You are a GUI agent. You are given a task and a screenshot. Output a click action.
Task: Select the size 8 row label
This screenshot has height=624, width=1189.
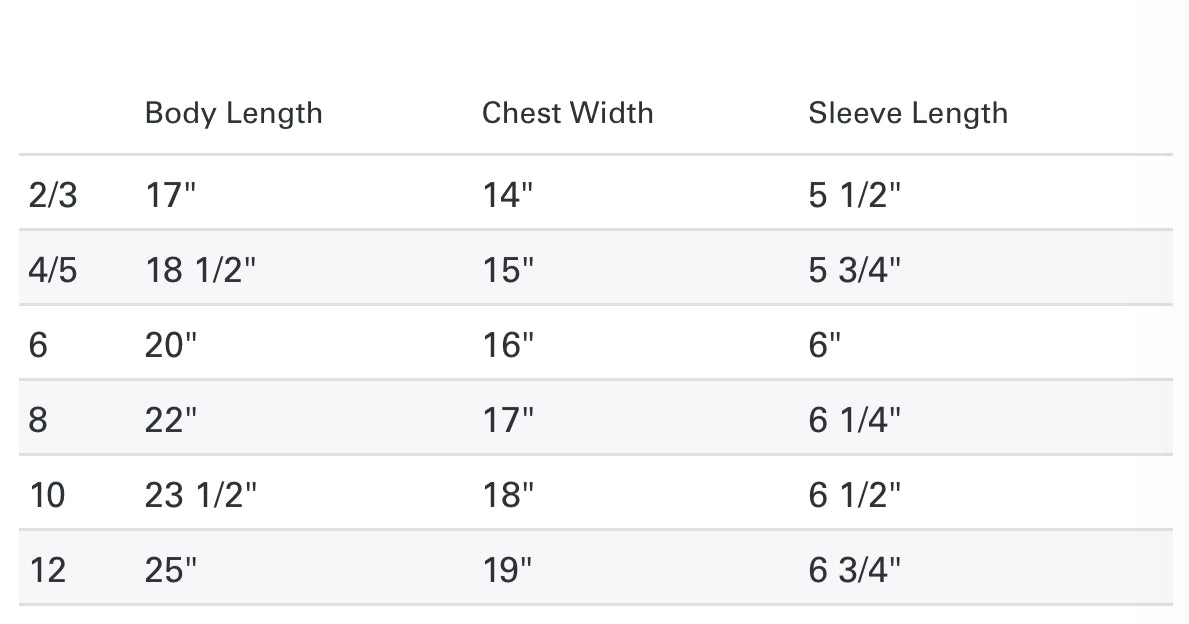click(38, 420)
